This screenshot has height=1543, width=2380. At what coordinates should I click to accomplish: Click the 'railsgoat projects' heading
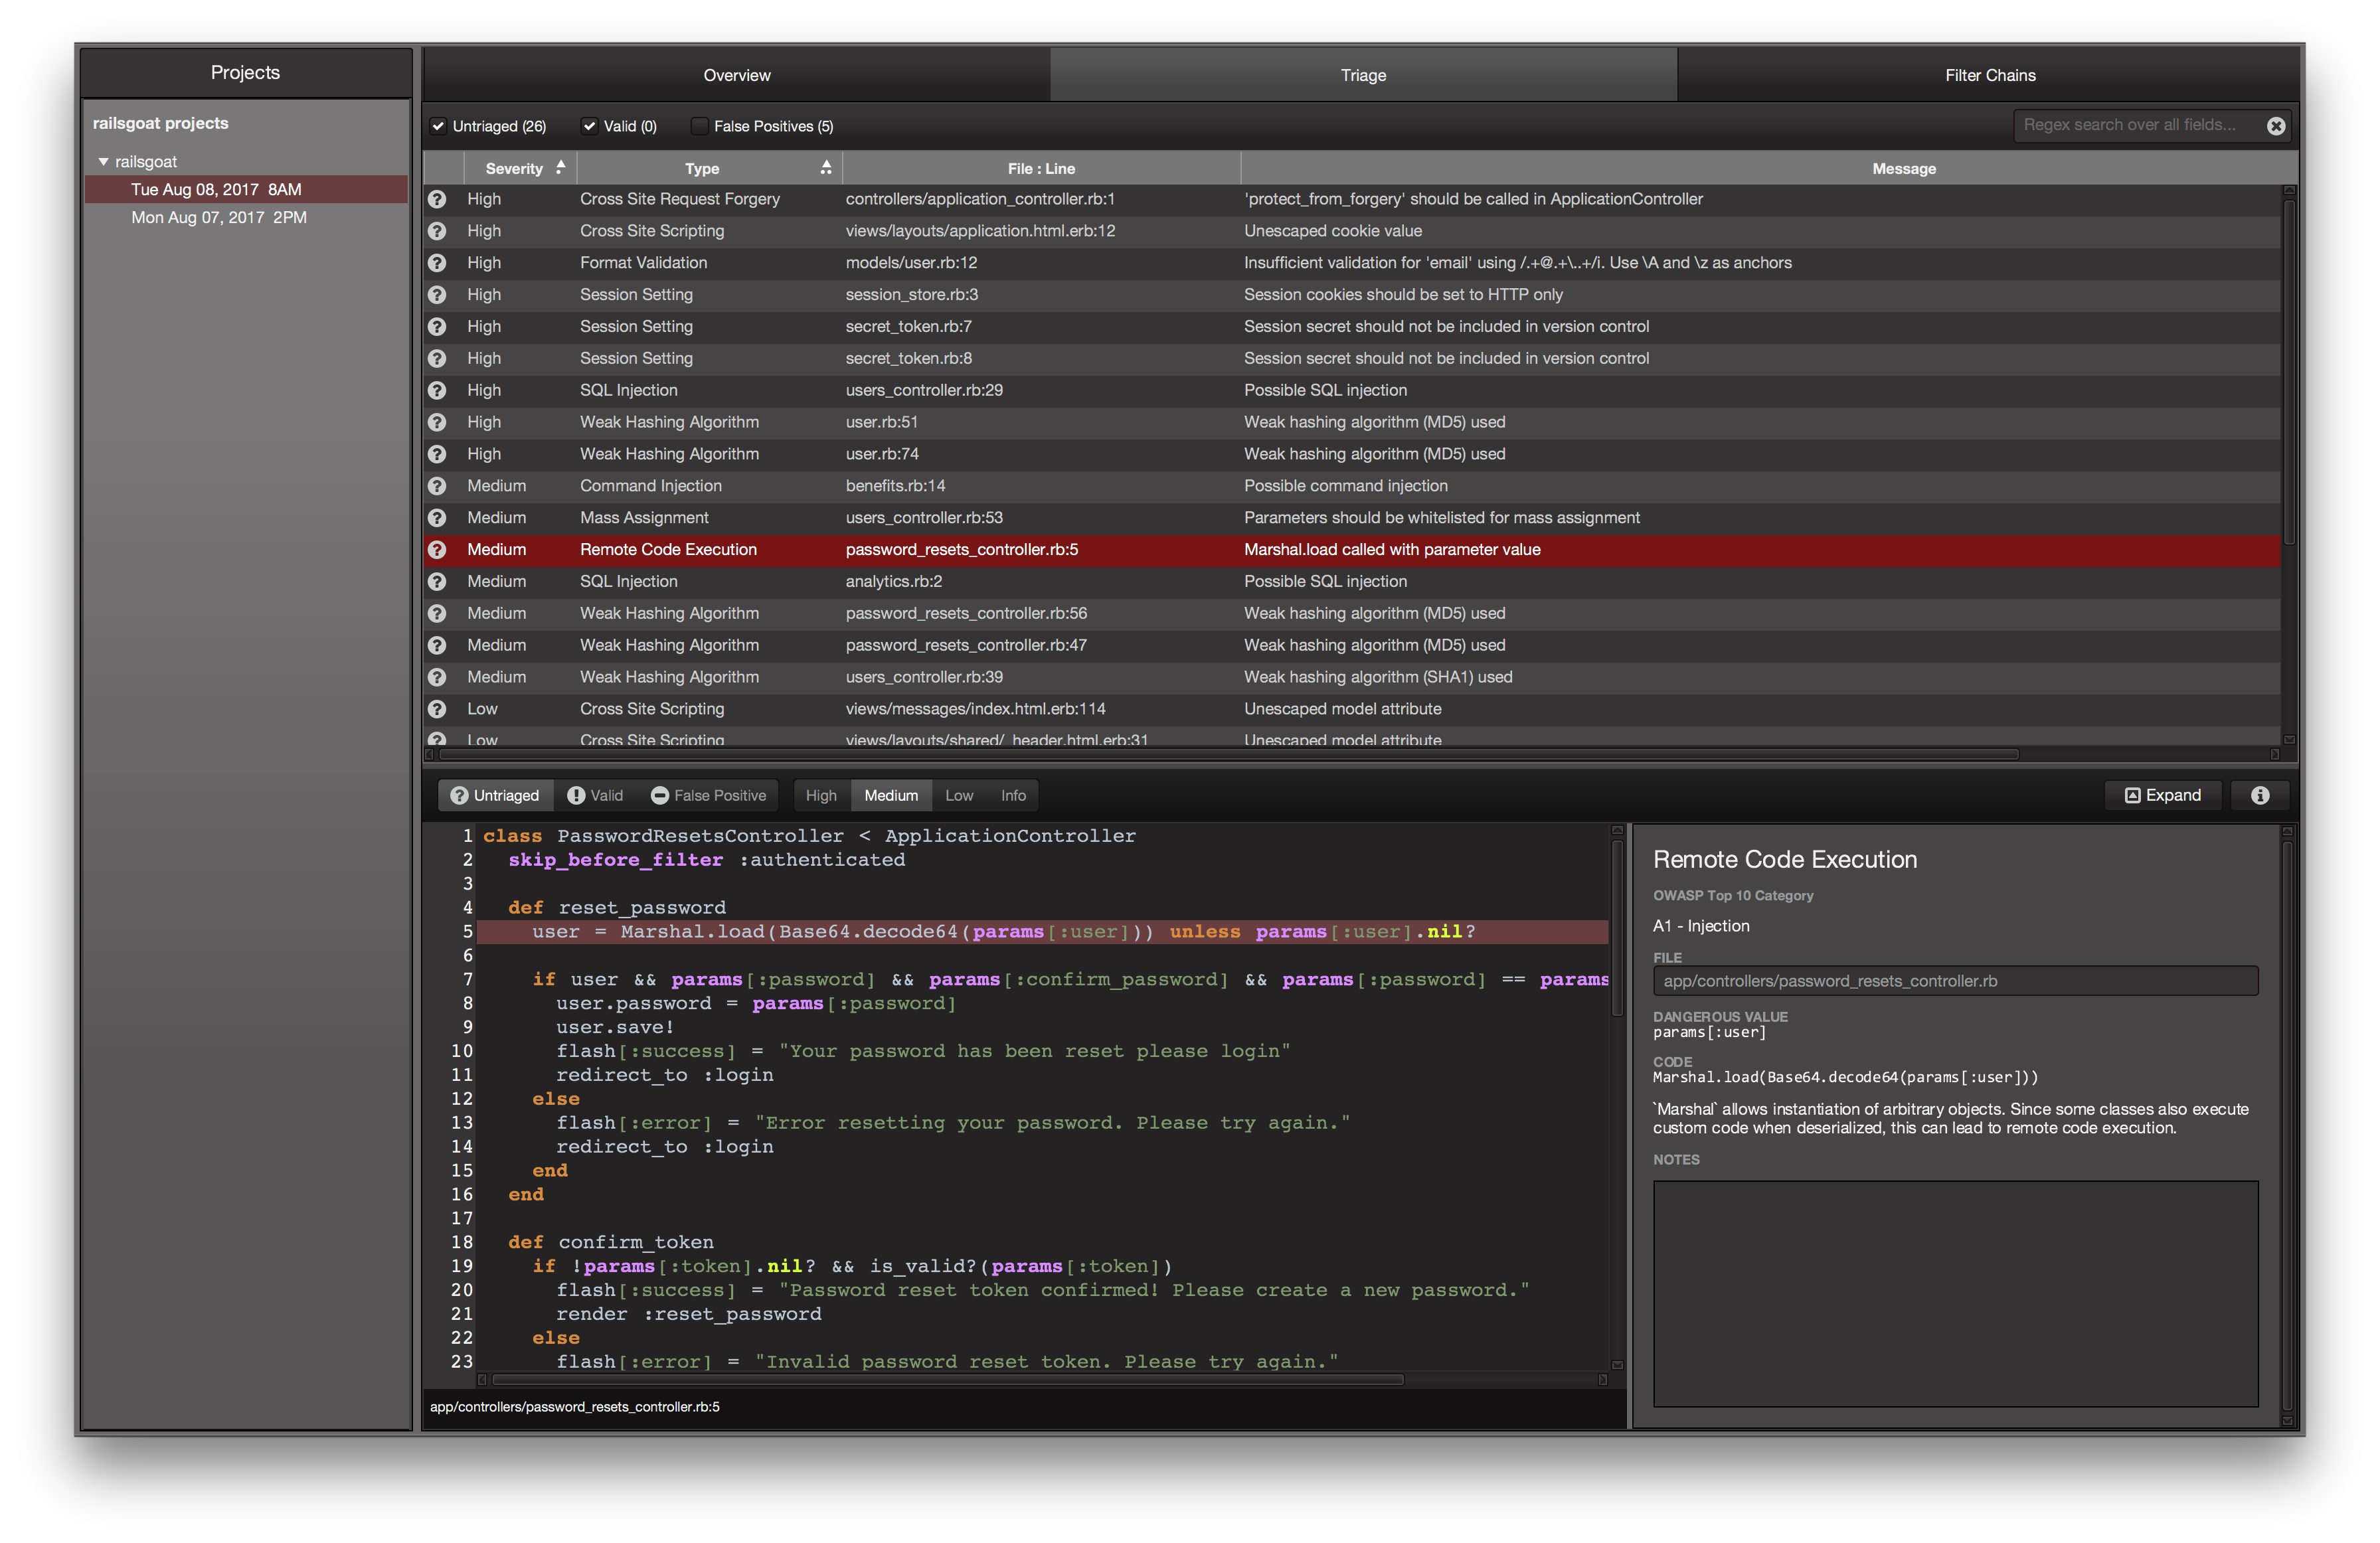click(x=160, y=123)
